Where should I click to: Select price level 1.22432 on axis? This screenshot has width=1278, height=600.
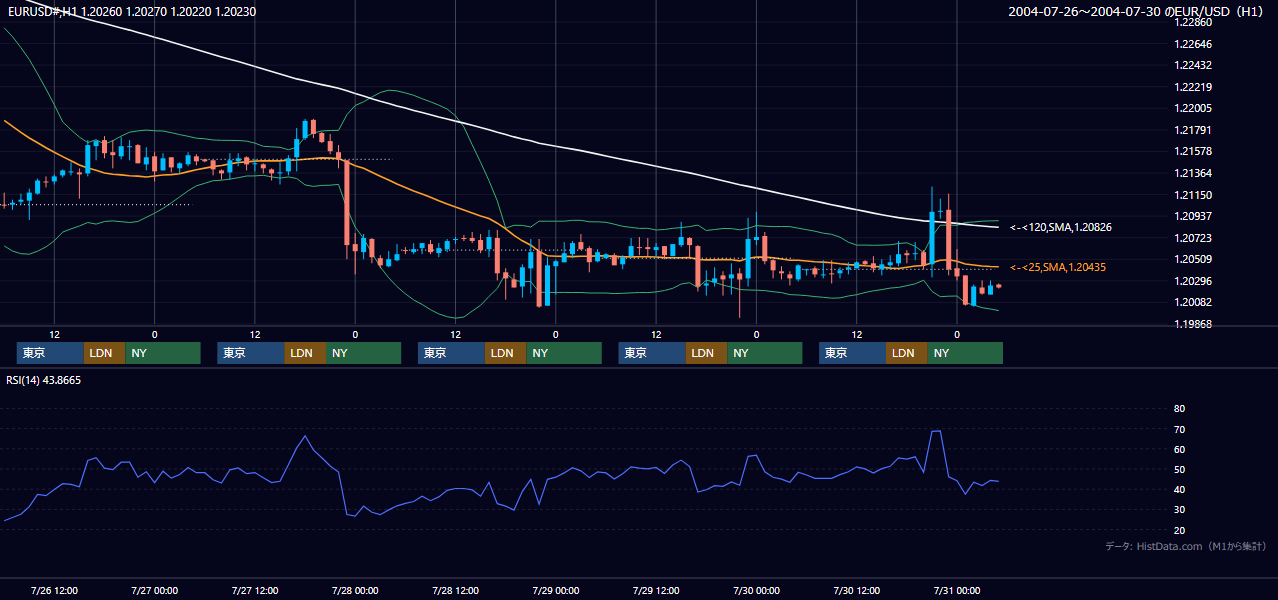pyautogui.click(x=1193, y=66)
